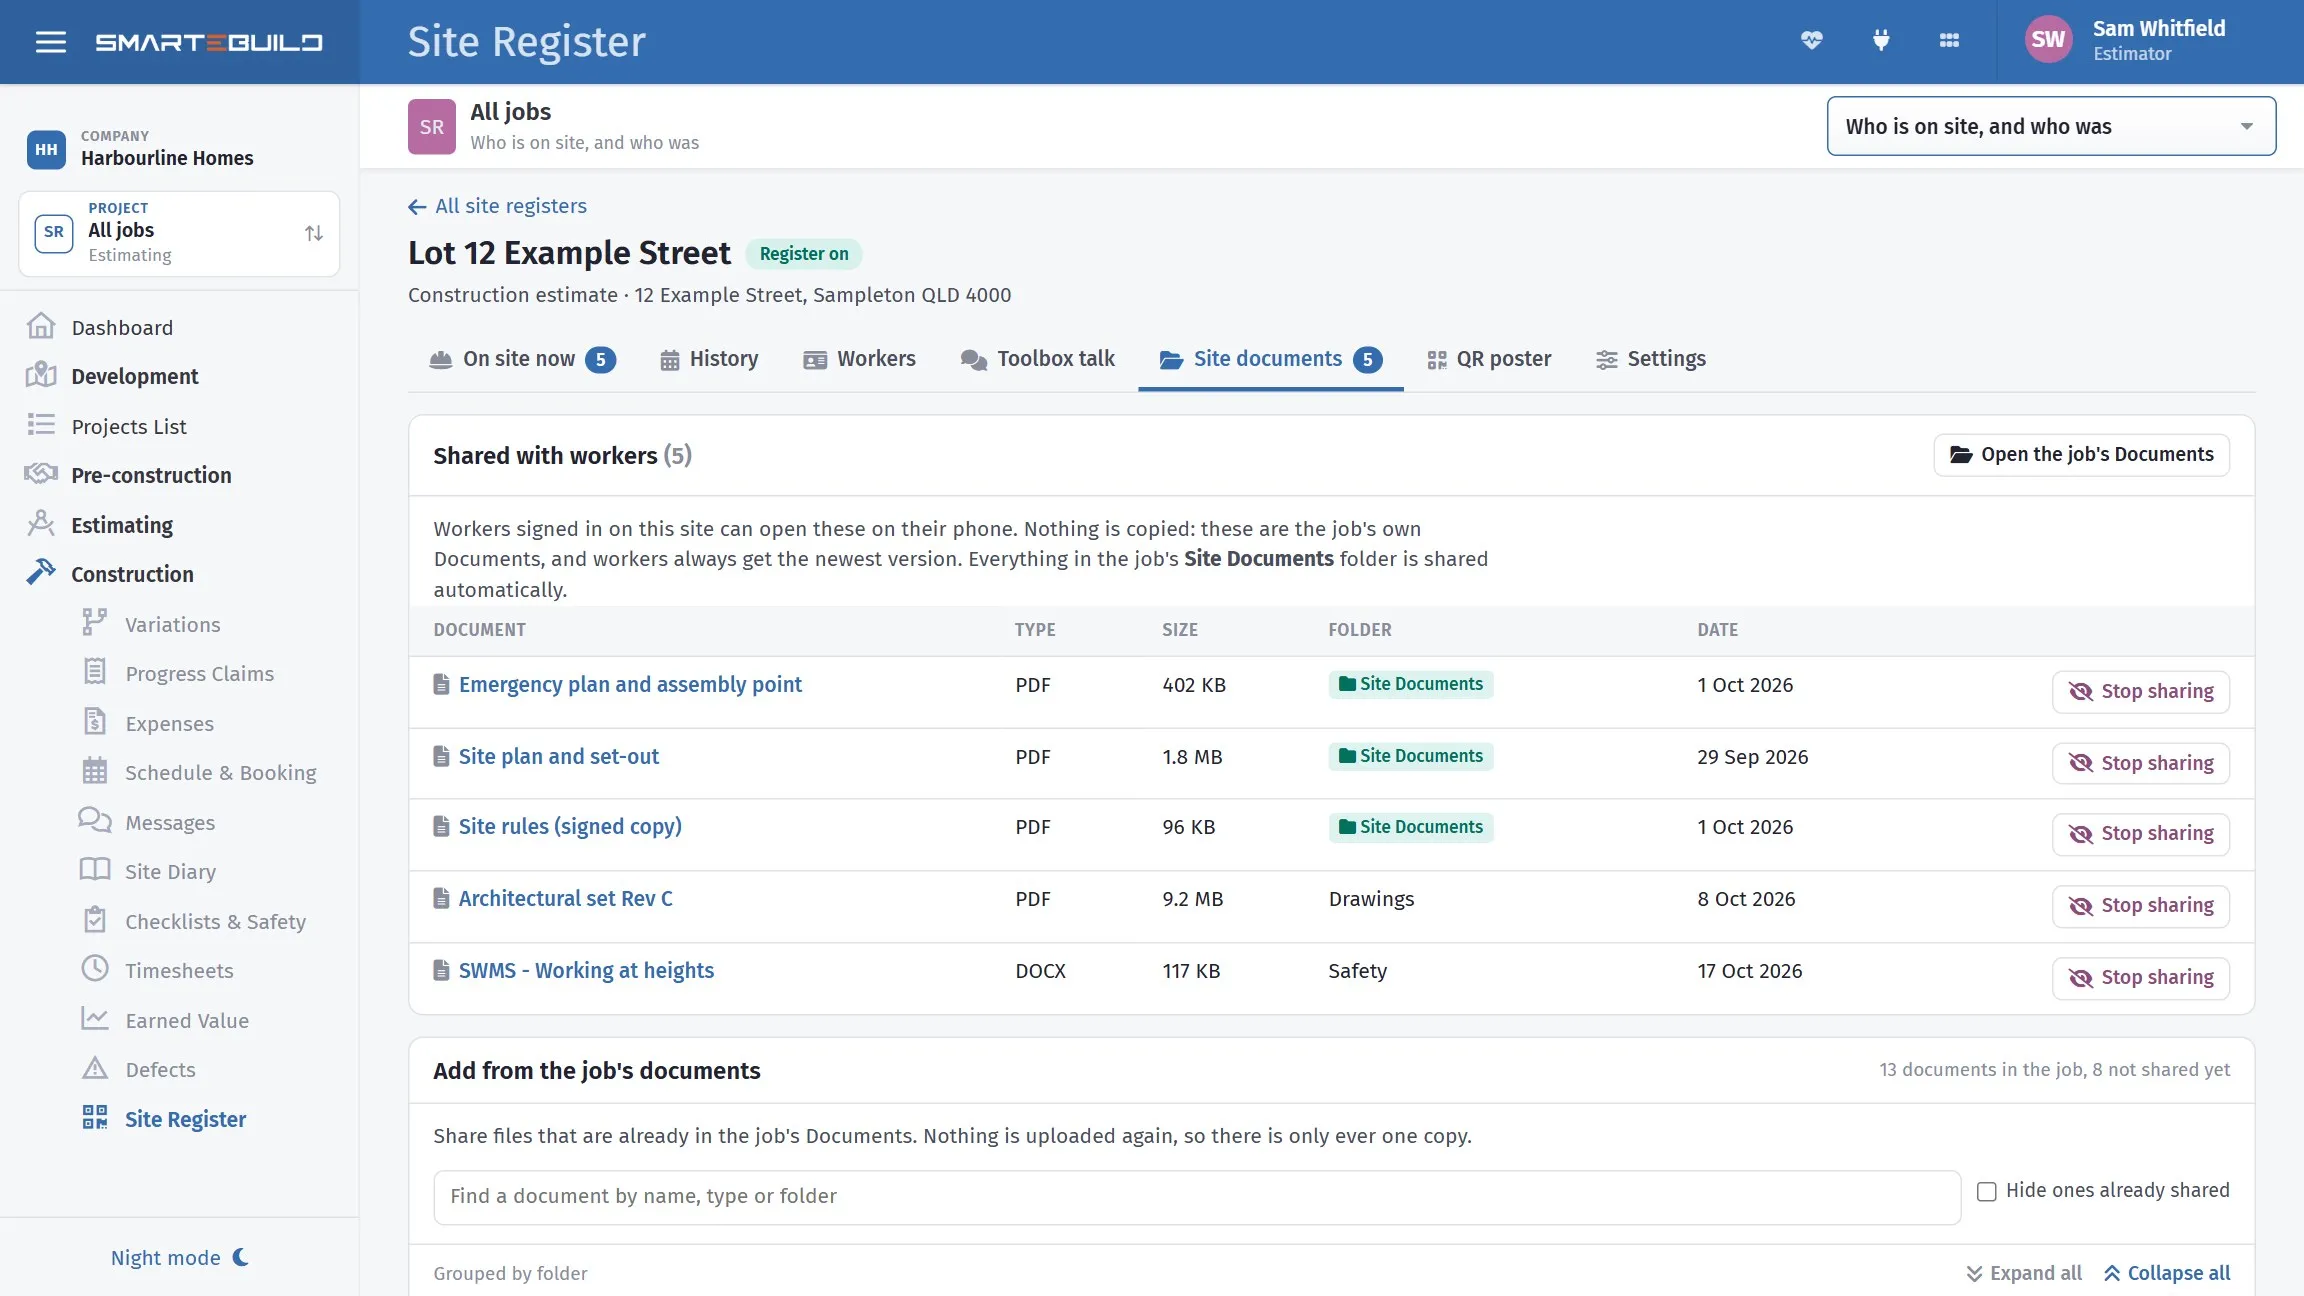
Task: Switch to the On site now tab
Action: coord(522,359)
